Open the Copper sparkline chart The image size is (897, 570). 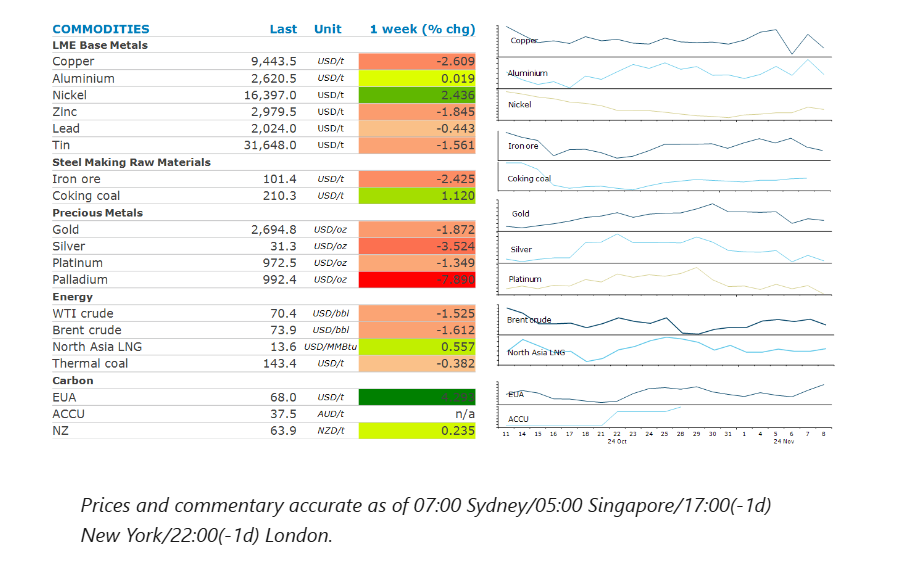665,41
